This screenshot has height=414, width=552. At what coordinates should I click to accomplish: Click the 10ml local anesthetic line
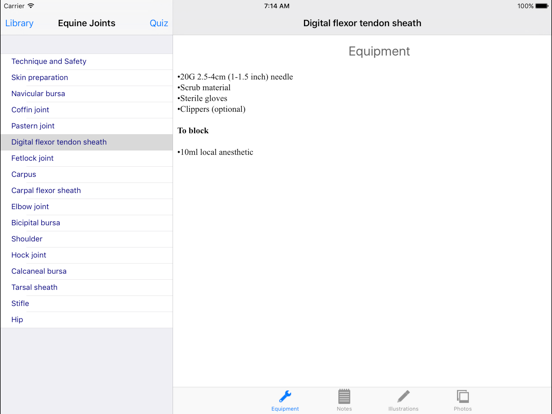click(215, 152)
